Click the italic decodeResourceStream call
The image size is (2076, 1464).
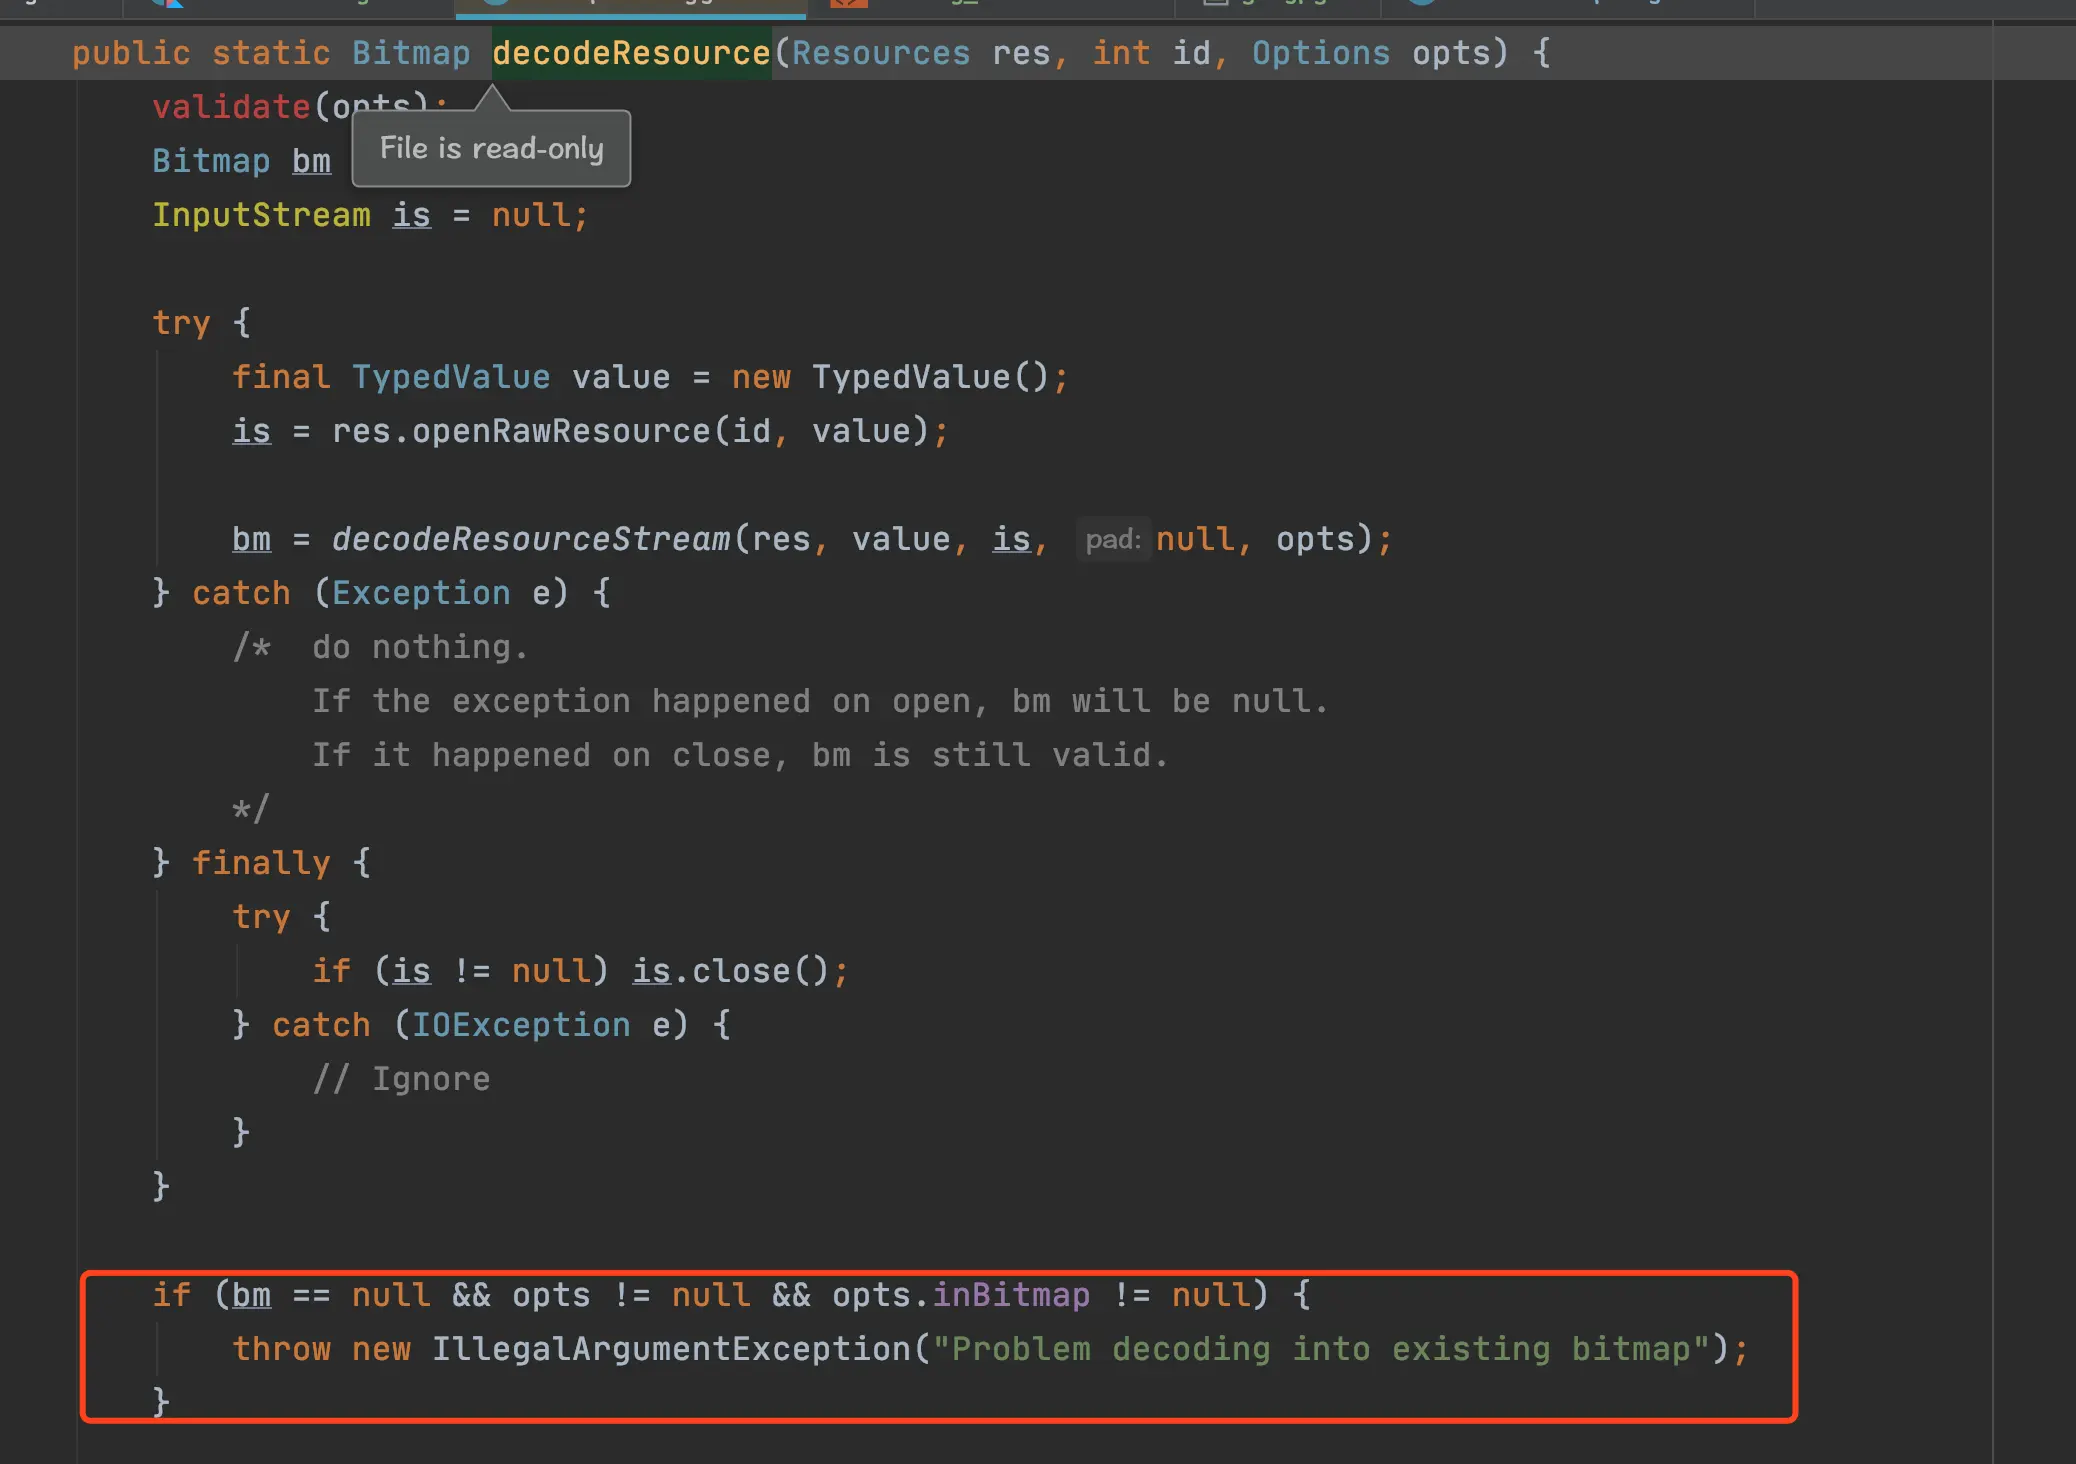pos(531,540)
